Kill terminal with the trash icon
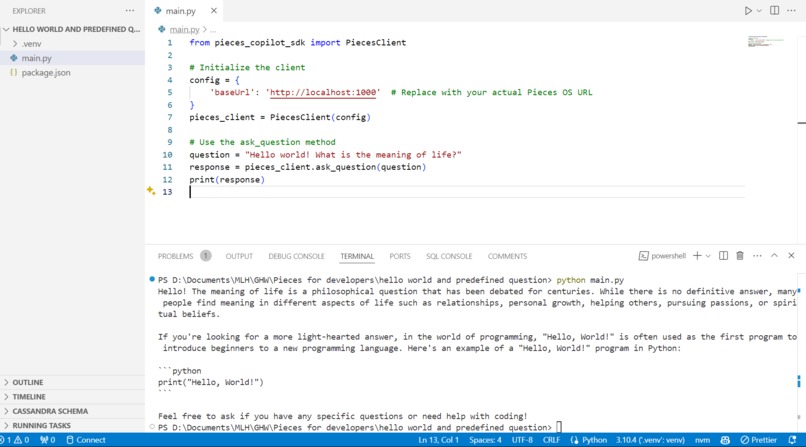Image resolution: width=806 pixels, height=447 pixels. (740, 256)
